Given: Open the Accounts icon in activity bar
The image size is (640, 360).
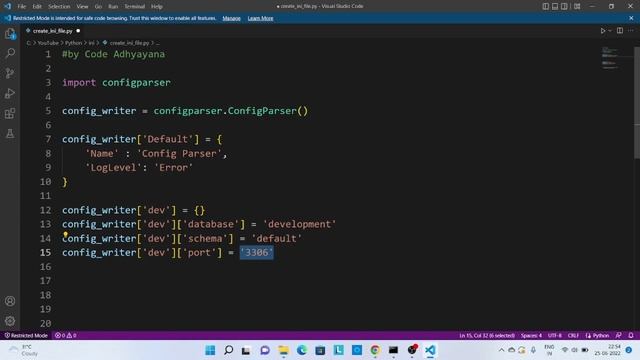Looking at the screenshot, I should pyautogui.click(x=10, y=301).
